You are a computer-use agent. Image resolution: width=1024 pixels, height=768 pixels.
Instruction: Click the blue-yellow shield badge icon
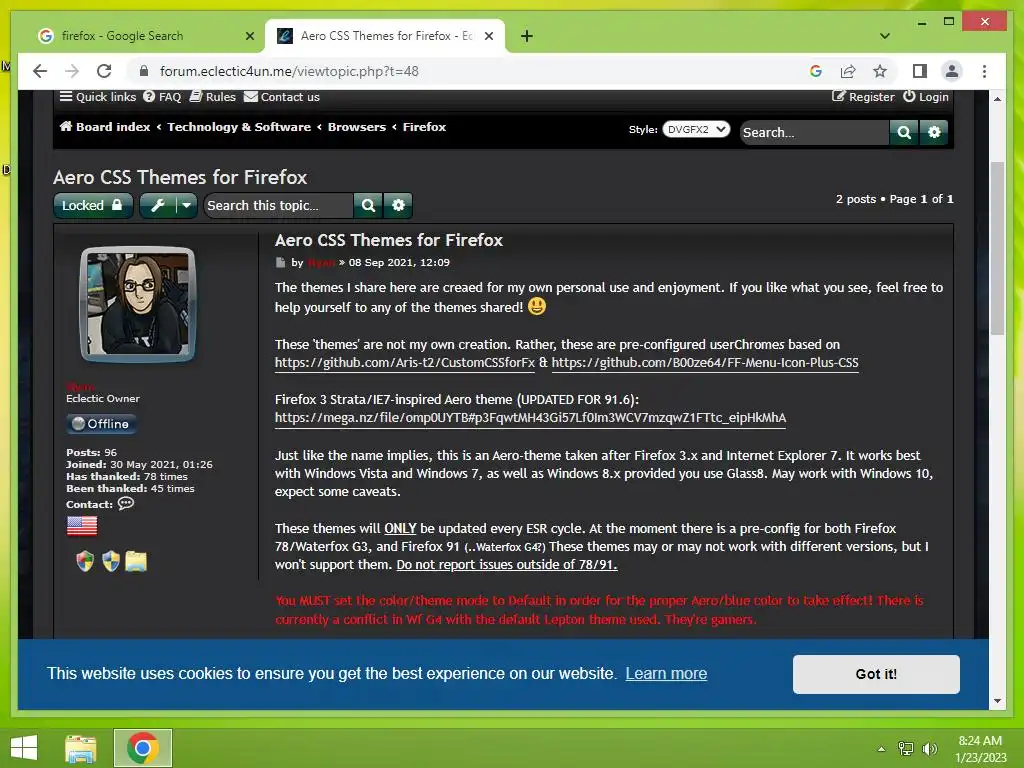point(111,561)
